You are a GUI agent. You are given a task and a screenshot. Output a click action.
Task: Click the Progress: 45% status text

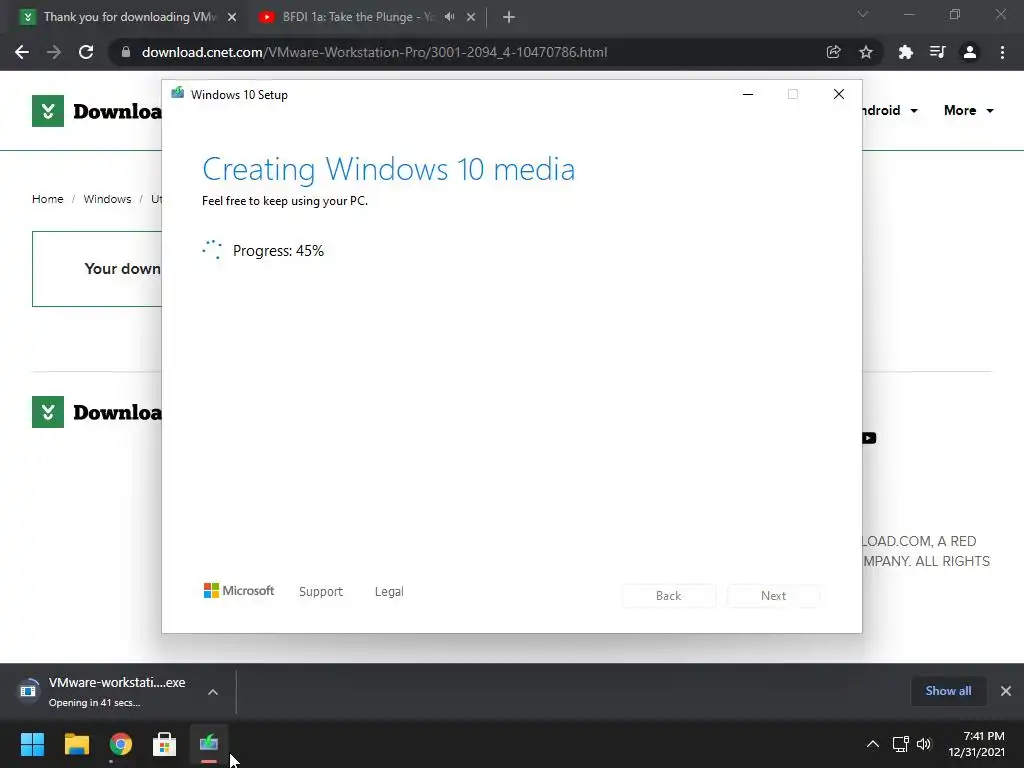click(x=278, y=251)
